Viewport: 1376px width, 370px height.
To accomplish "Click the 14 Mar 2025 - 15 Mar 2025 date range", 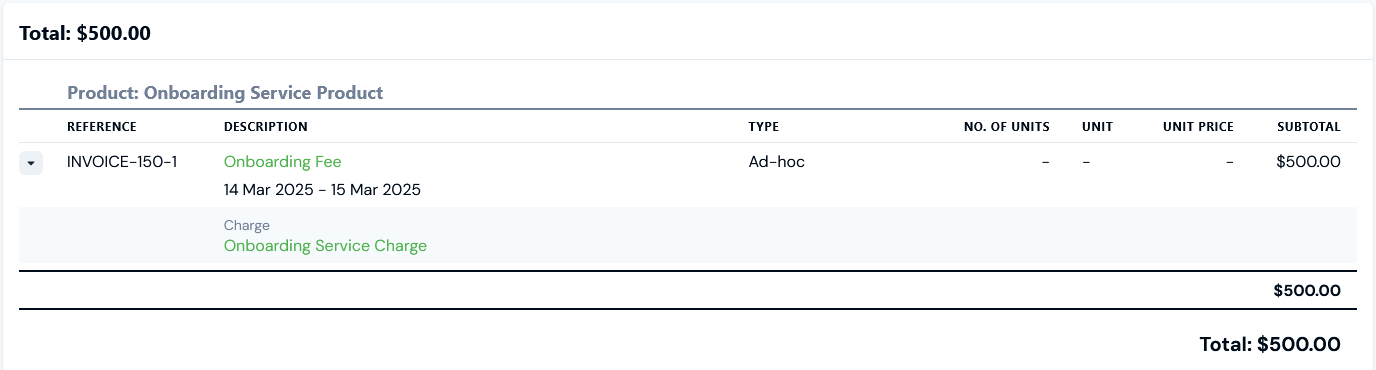I will 322,190.
